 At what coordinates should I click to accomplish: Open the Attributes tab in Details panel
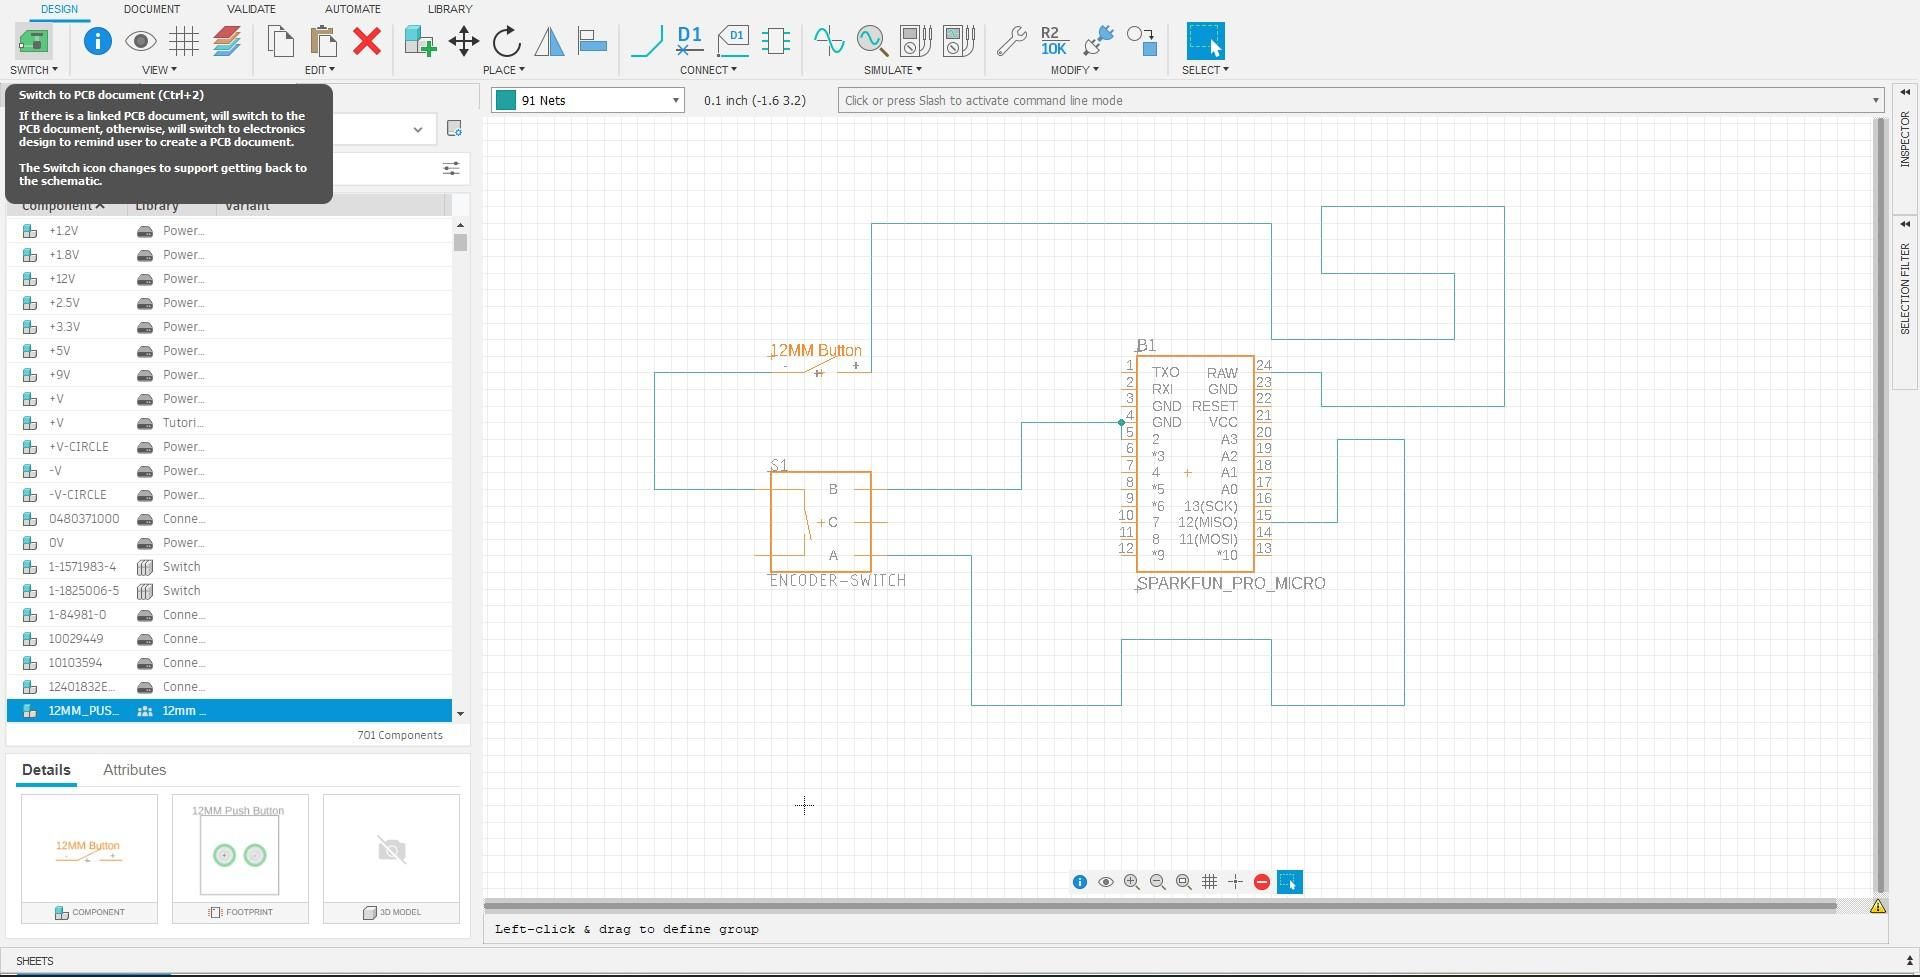coord(134,769)
